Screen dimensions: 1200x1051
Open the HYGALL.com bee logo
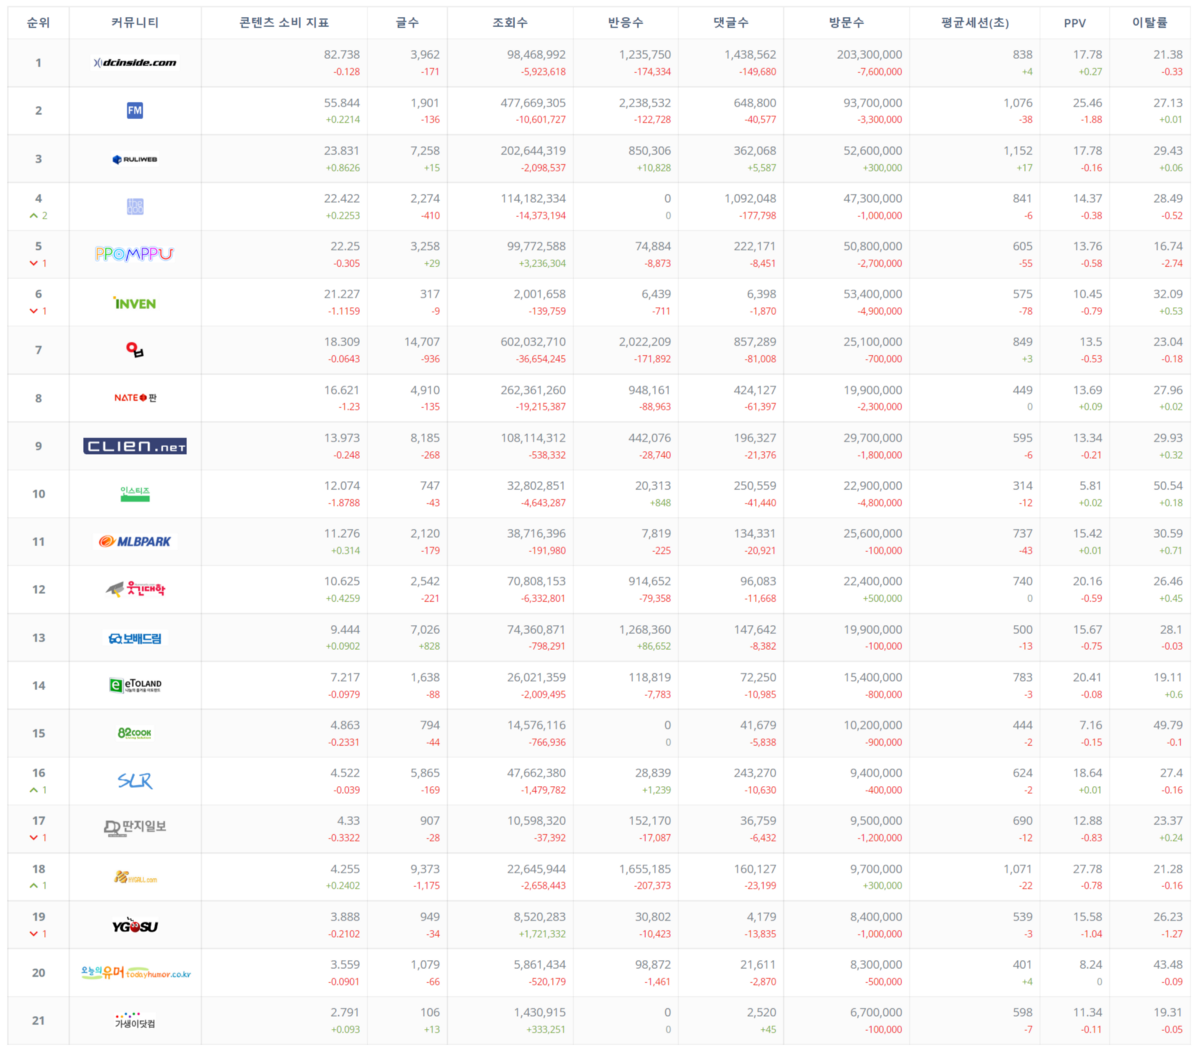pos(135,877)
